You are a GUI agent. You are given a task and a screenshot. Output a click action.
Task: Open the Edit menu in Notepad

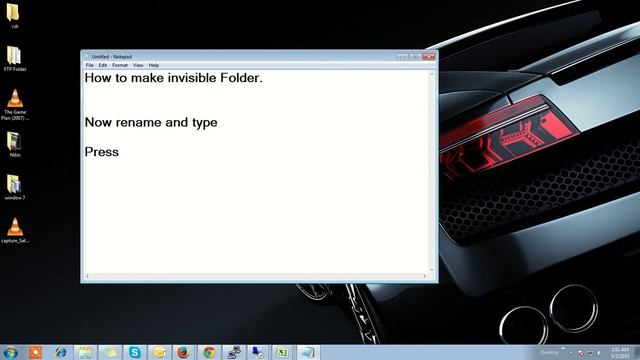pos(102,65)
